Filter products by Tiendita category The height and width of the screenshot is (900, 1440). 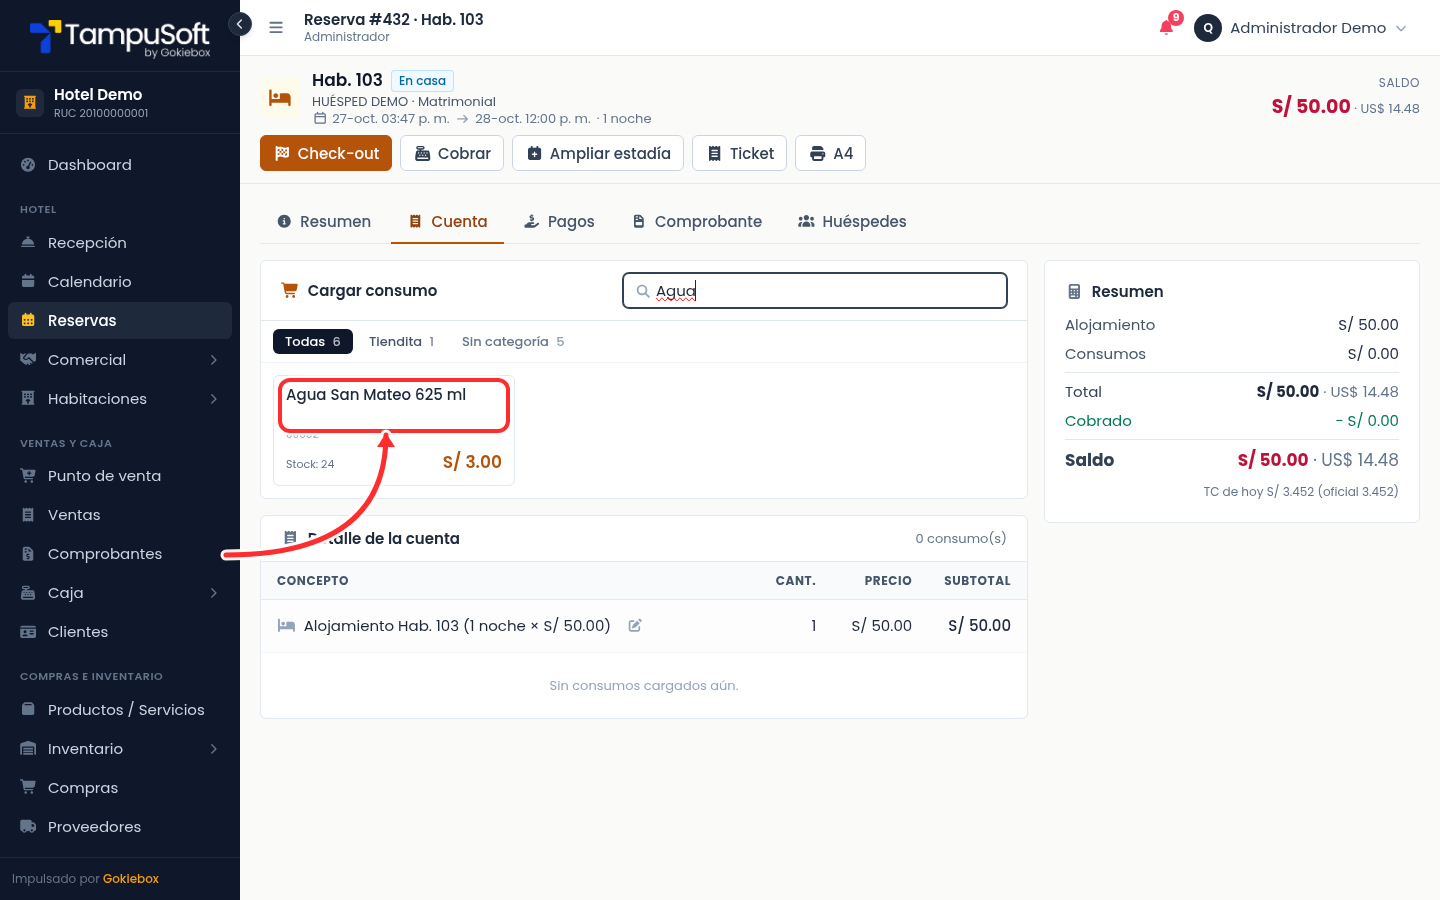[401, 342]
